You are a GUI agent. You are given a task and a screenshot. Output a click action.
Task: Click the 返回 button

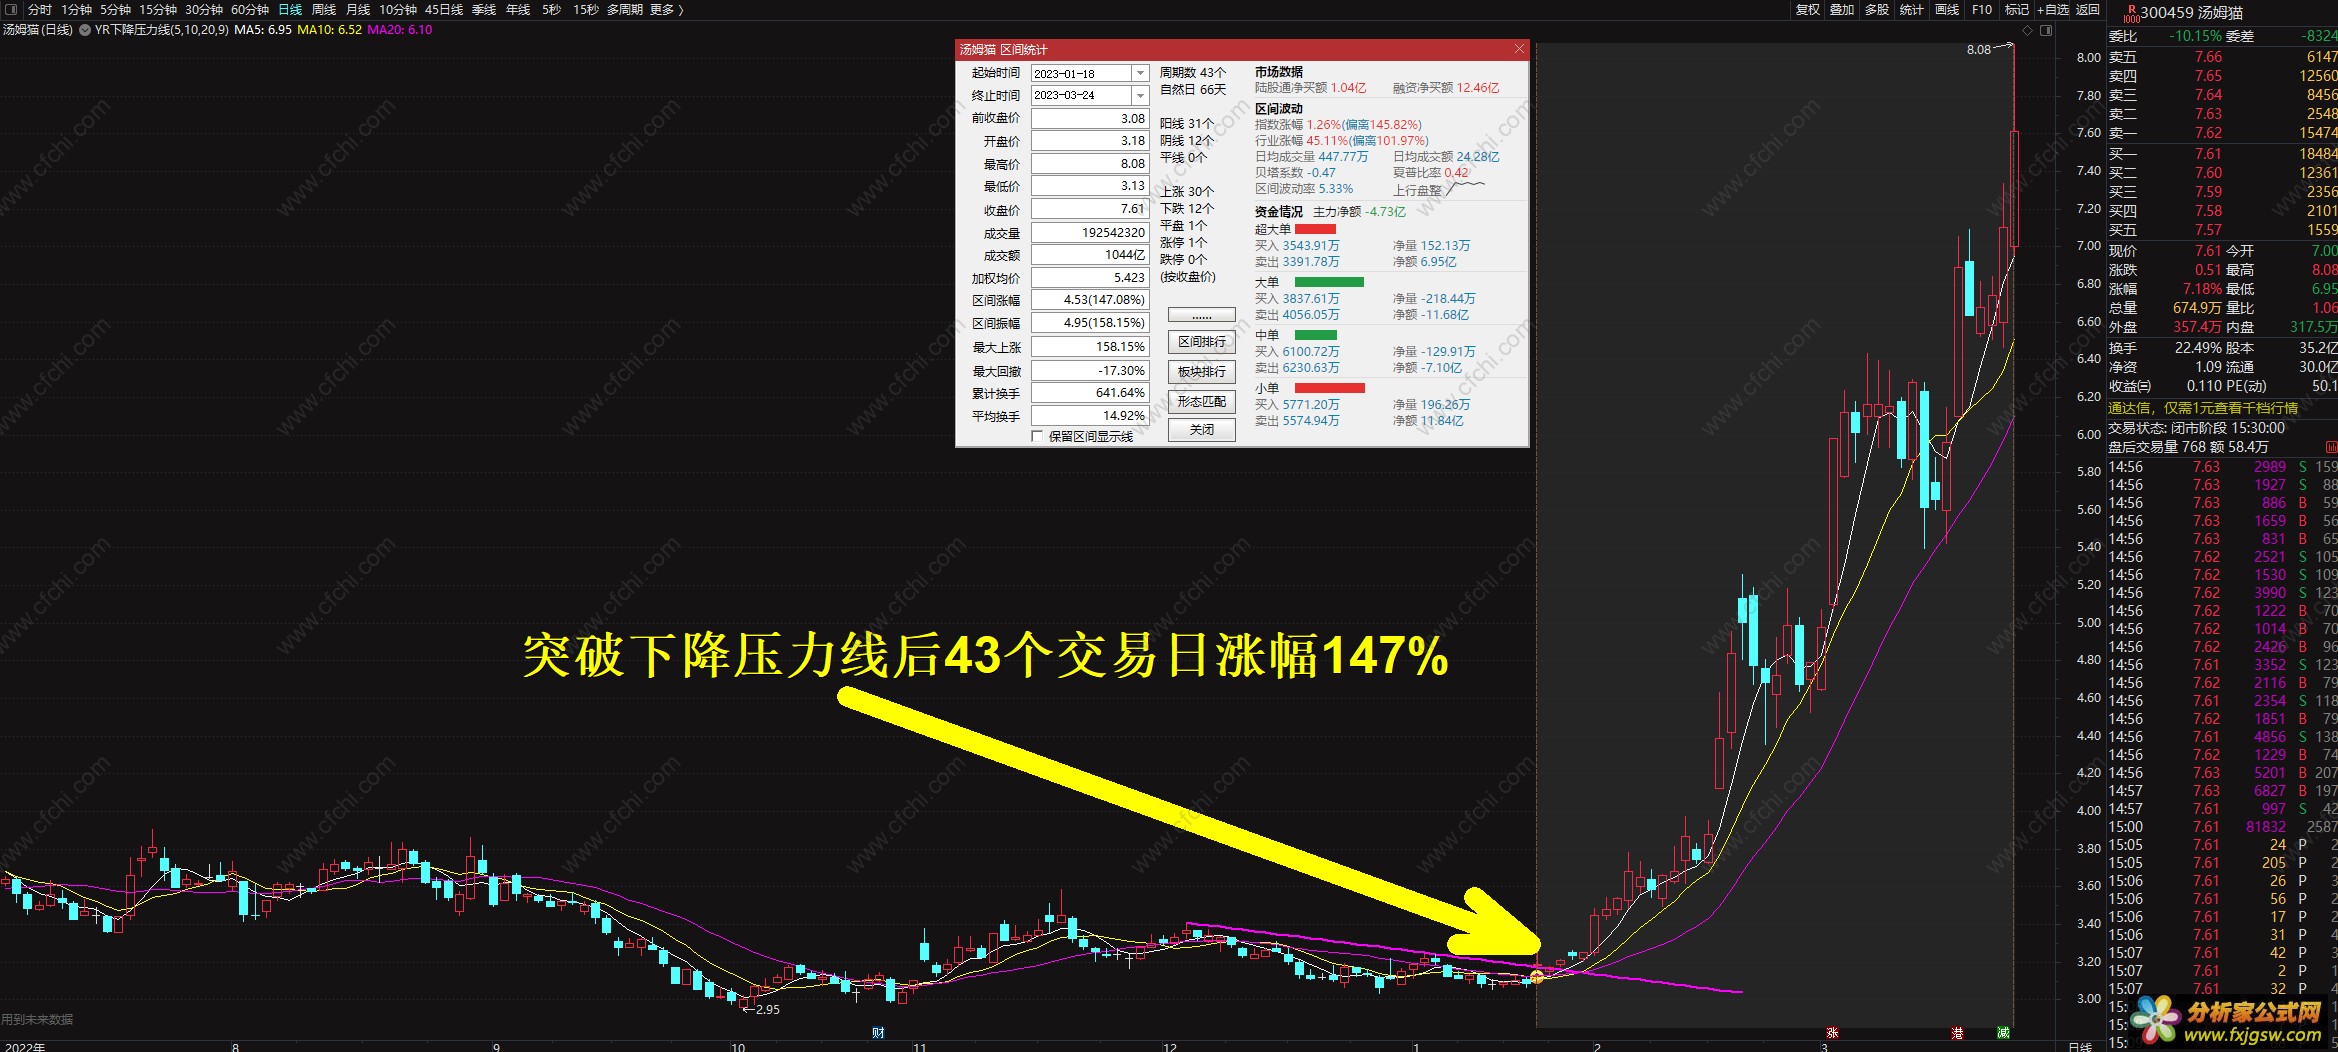[x=2088, y=9]
